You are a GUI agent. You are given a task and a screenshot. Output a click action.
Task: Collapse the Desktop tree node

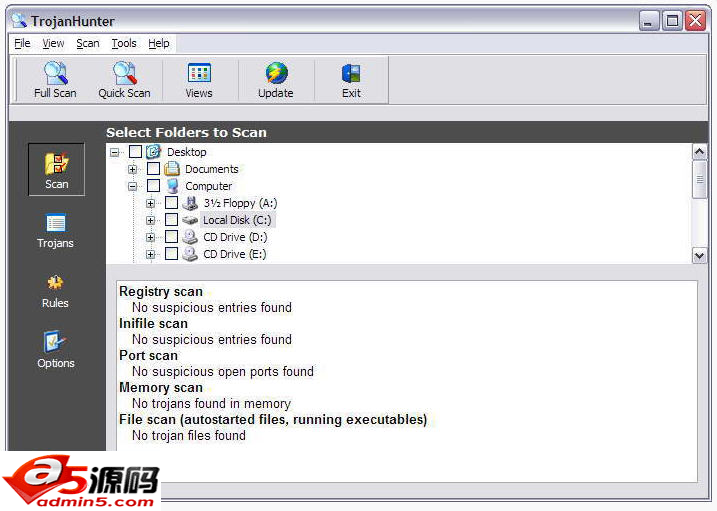pos(114,152)
